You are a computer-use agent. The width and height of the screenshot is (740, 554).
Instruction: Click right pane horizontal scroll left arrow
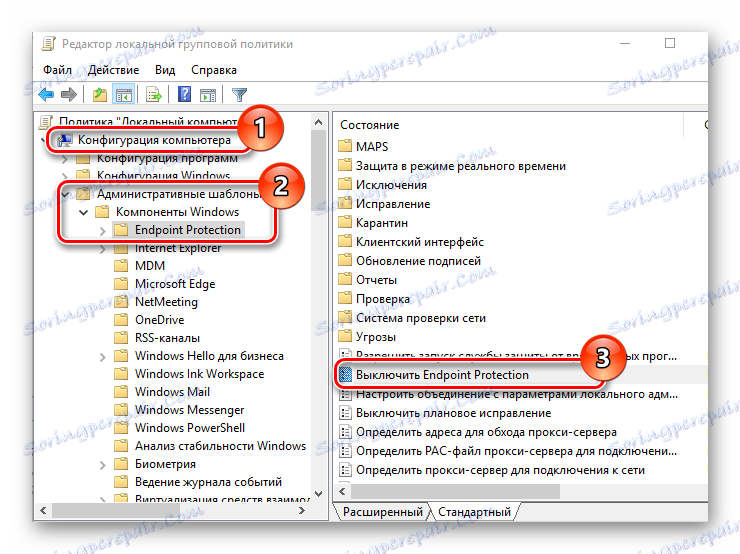click(343, 491)
